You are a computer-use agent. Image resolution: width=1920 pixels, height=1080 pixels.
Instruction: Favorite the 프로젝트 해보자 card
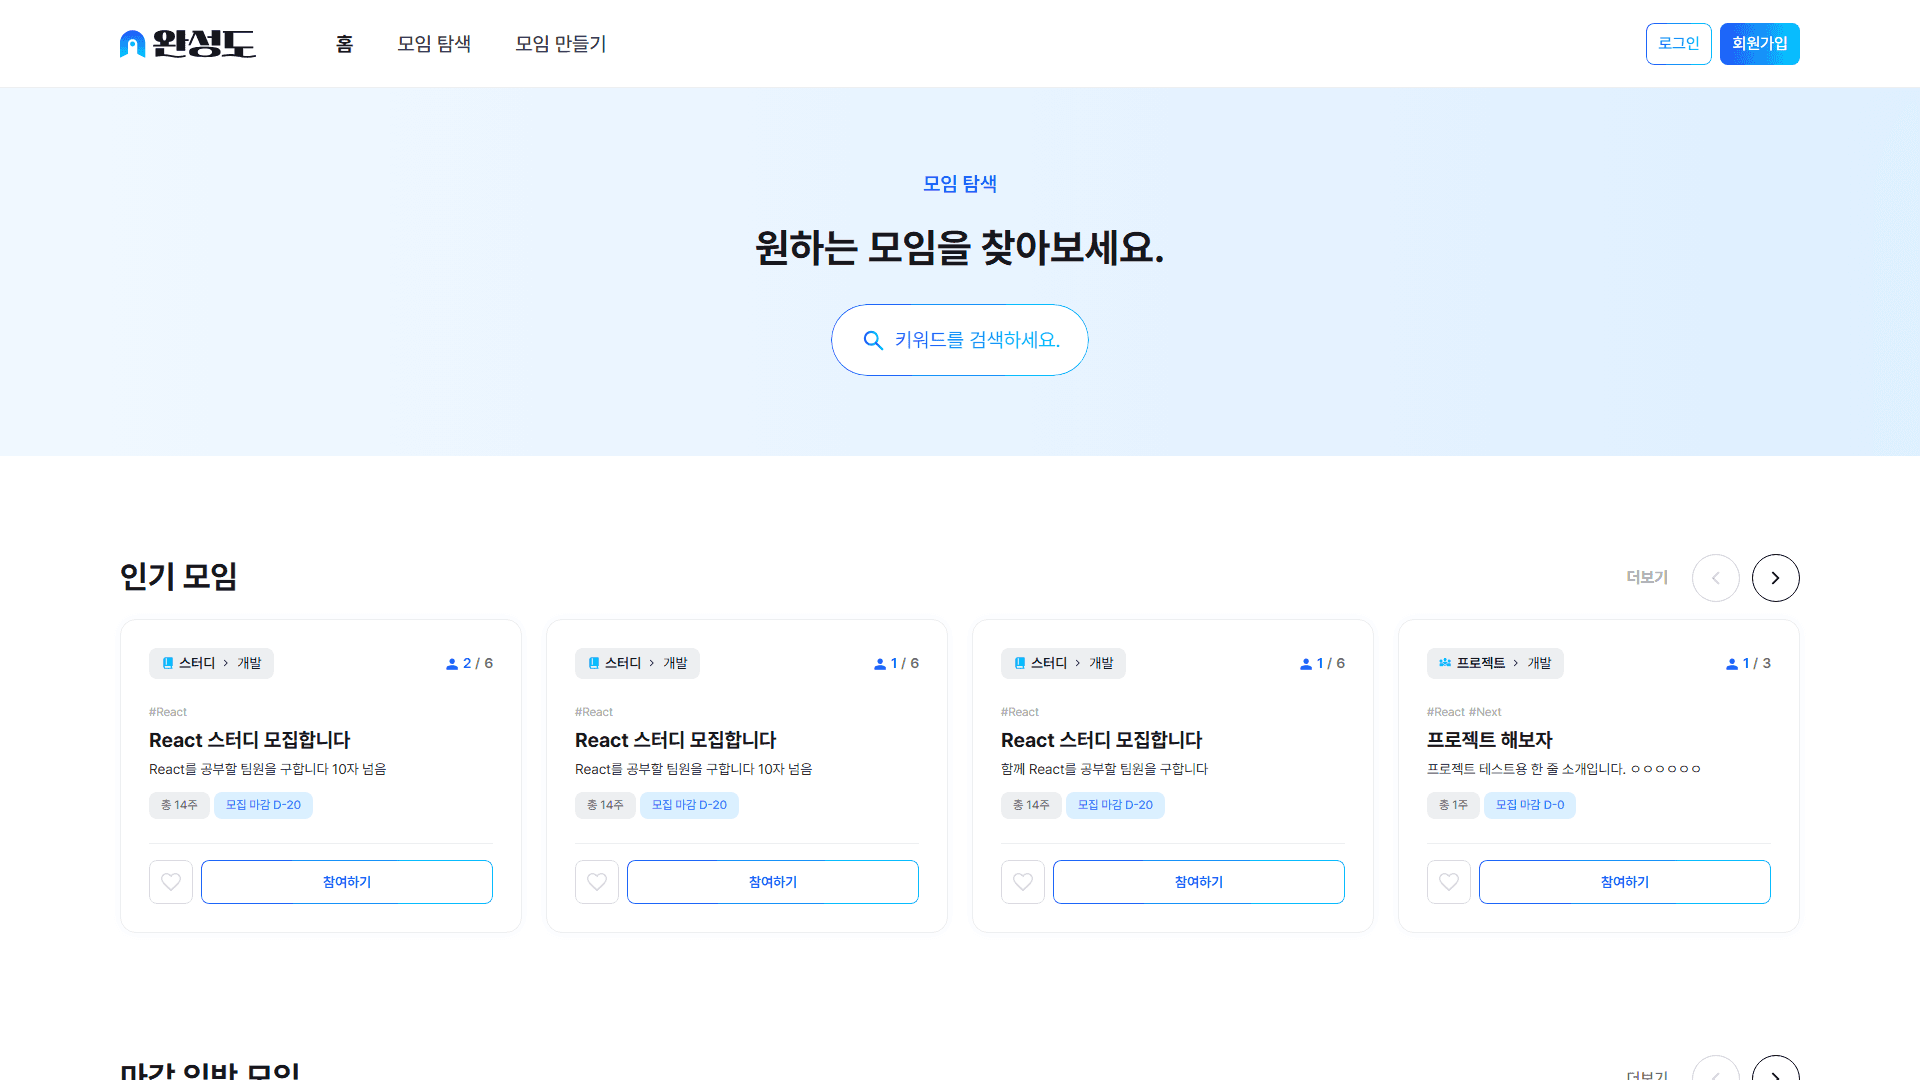(1449, 882)
